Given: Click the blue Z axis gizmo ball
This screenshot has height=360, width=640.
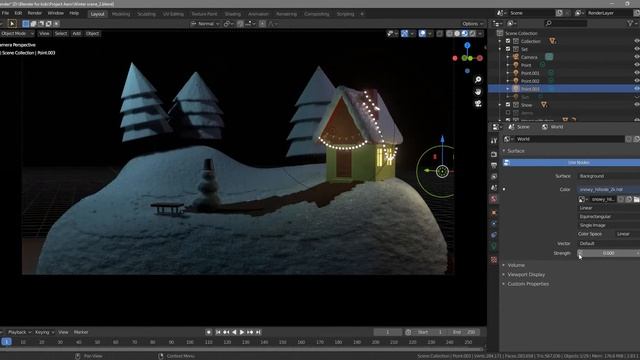Looking at the screenshot, I should click(x=467, y=45).
